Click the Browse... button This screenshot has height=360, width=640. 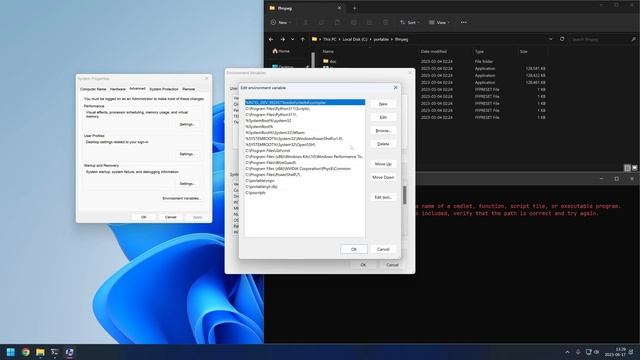coord(383,131)
